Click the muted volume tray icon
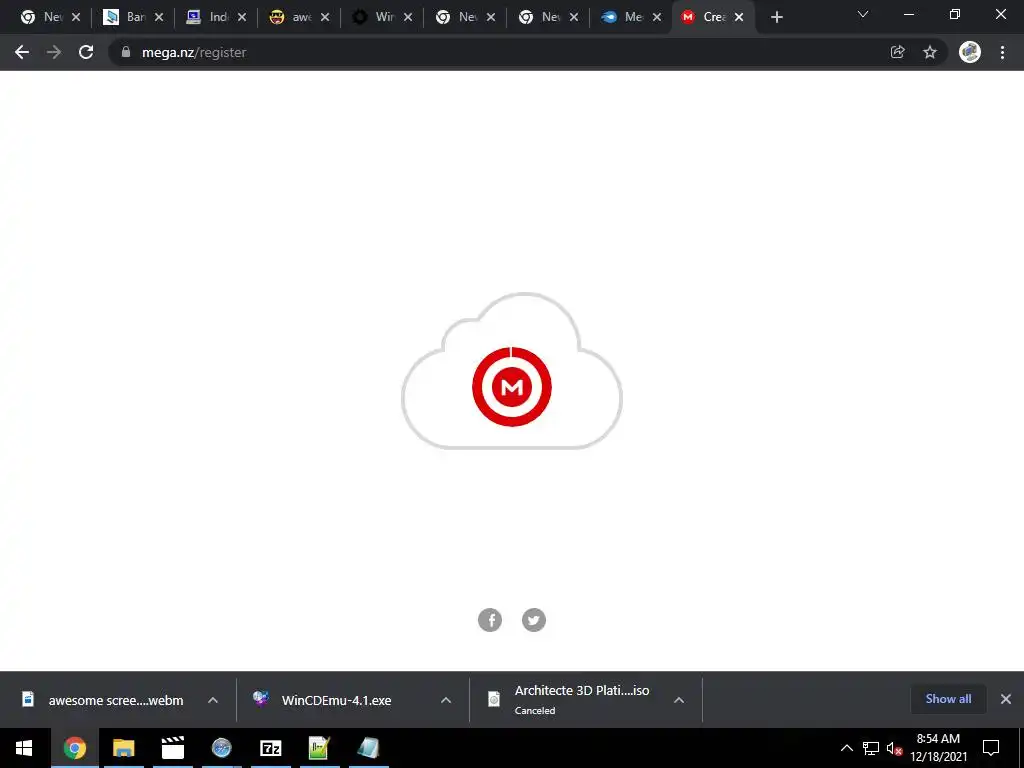This screenshot has width=1024, height=768. pos(894,748)
